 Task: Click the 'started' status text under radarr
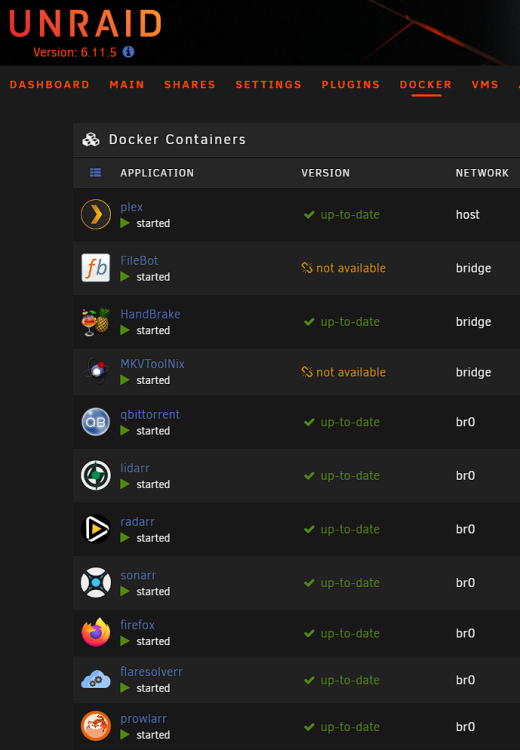[x=153, y=538]
